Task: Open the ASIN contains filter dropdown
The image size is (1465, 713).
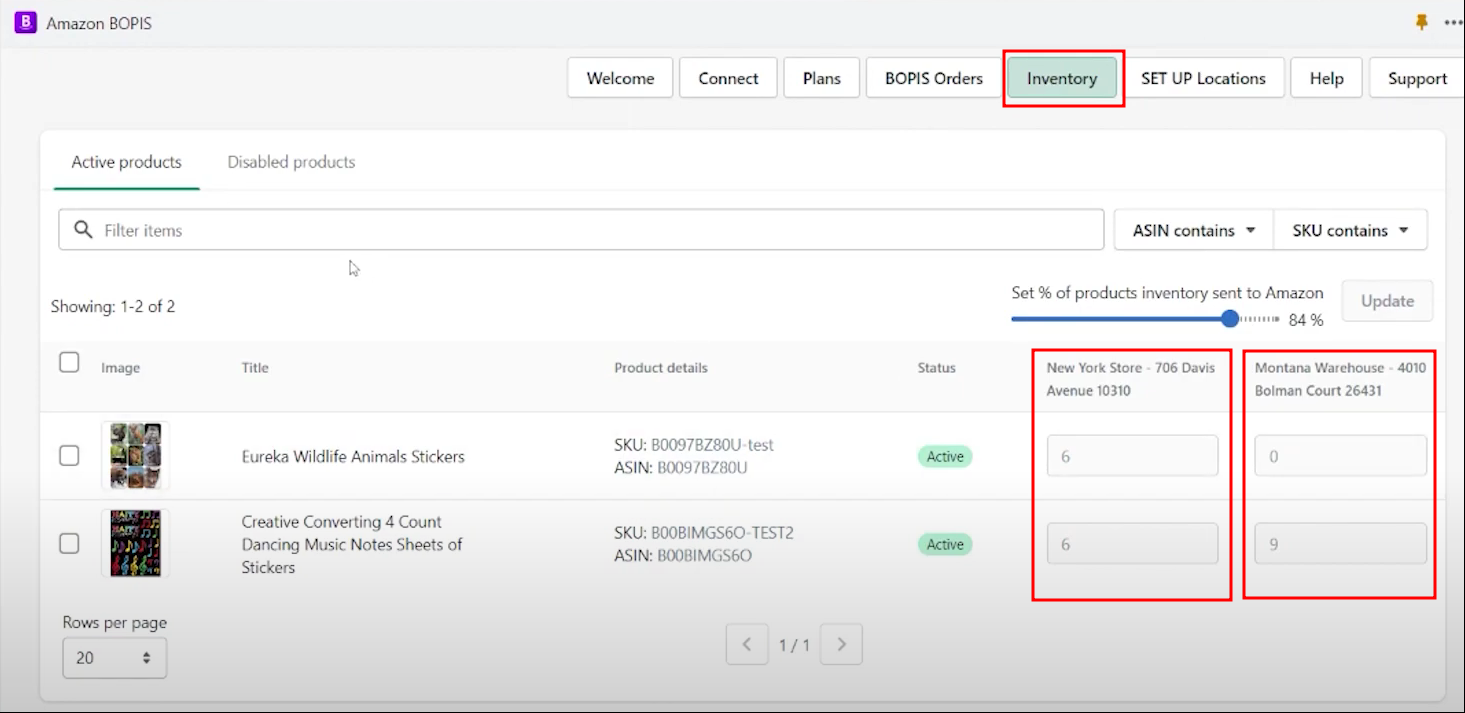Action: tap(1194, 230)
